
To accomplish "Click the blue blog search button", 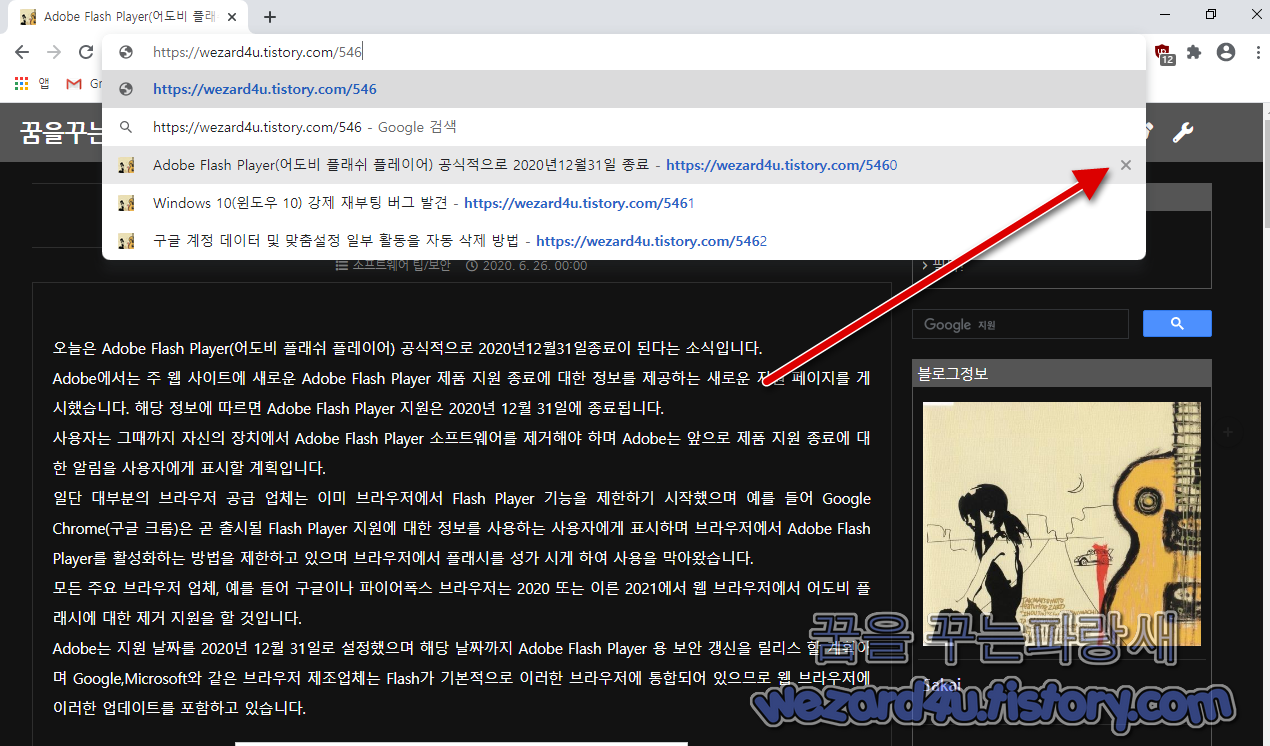I will [x=1177, y=324].
